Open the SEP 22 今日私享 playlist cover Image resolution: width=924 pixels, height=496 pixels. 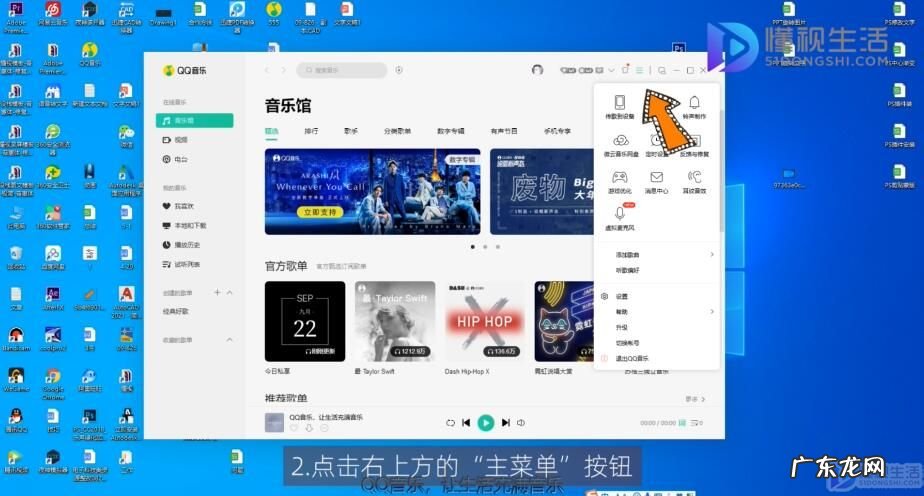[305, 321]
